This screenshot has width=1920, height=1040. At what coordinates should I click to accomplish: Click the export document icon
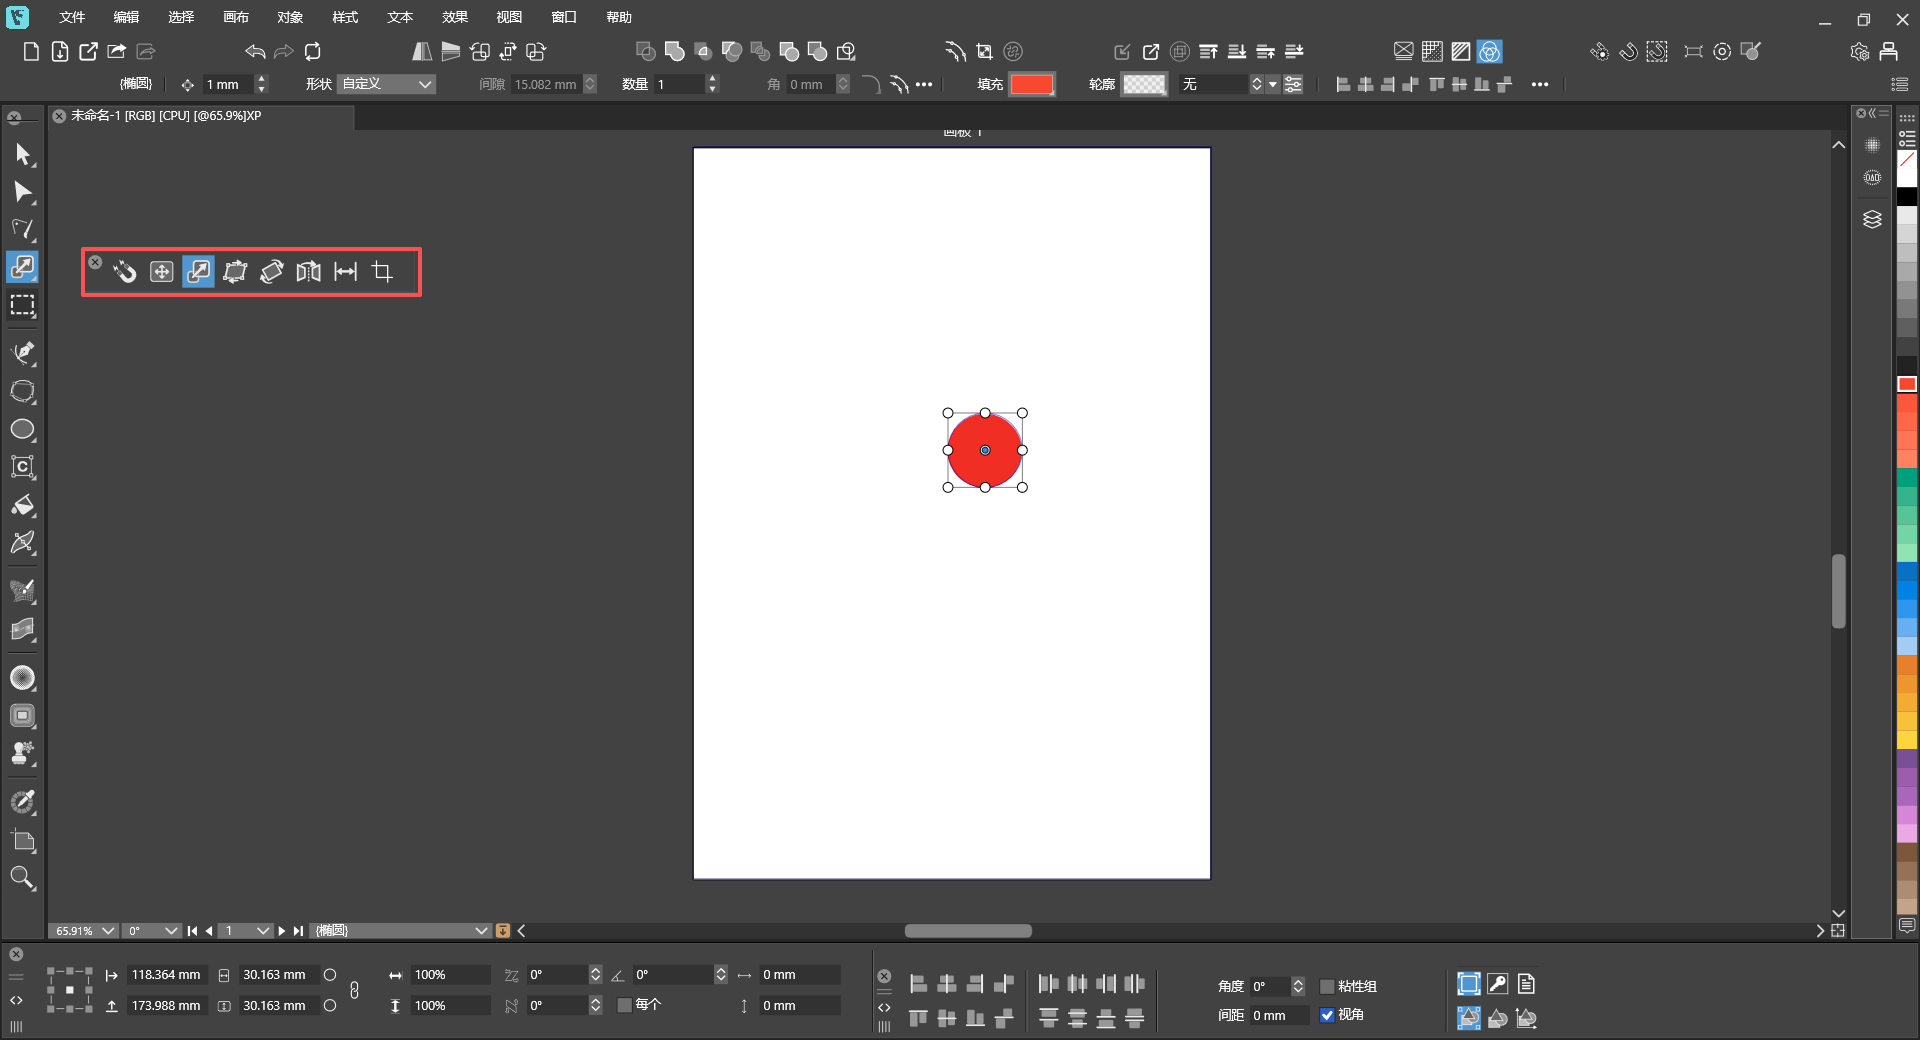(x=88, y=52)
